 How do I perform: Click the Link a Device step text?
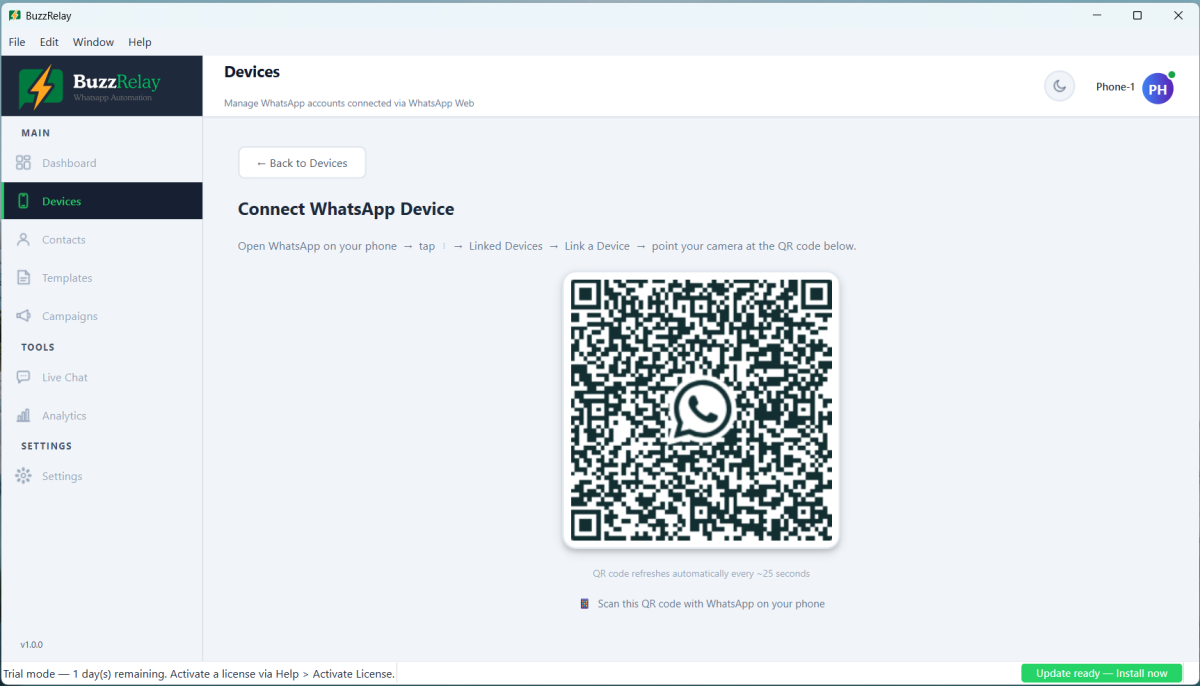click(x=597, y=246)
